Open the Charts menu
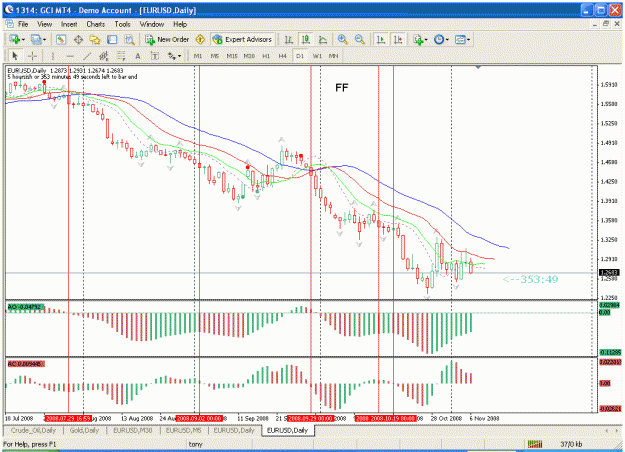Viewport: 625px width, 452px height. point(96,24)
